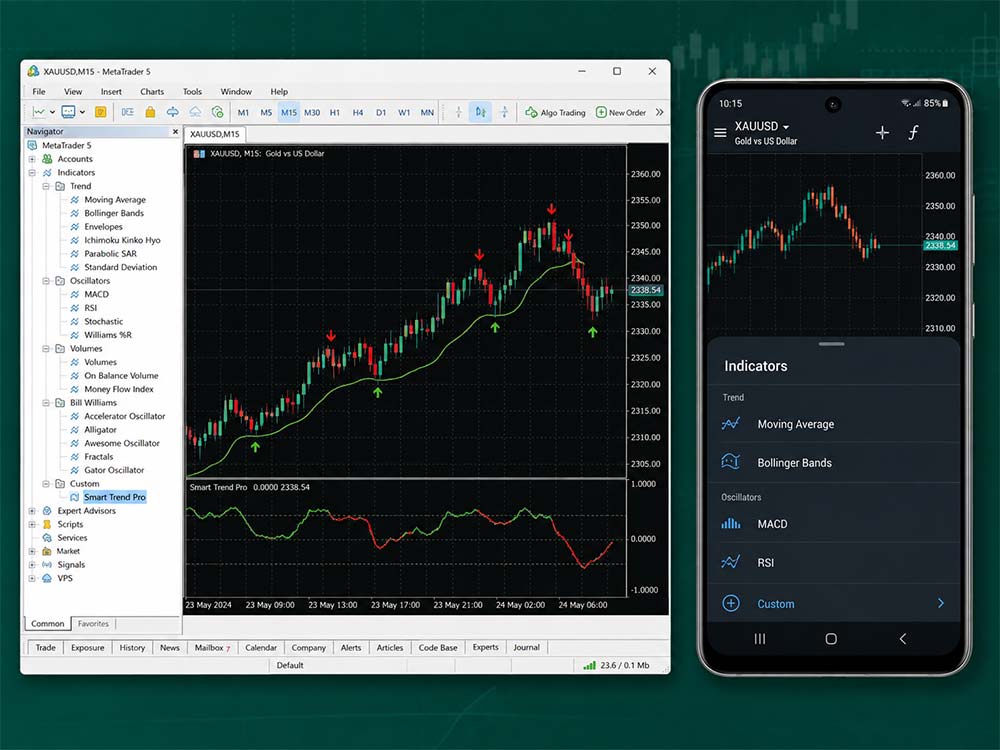This screenshot has height=750, width=1000.
Task: Select the bar chart type icon
Action: [458, 112]
